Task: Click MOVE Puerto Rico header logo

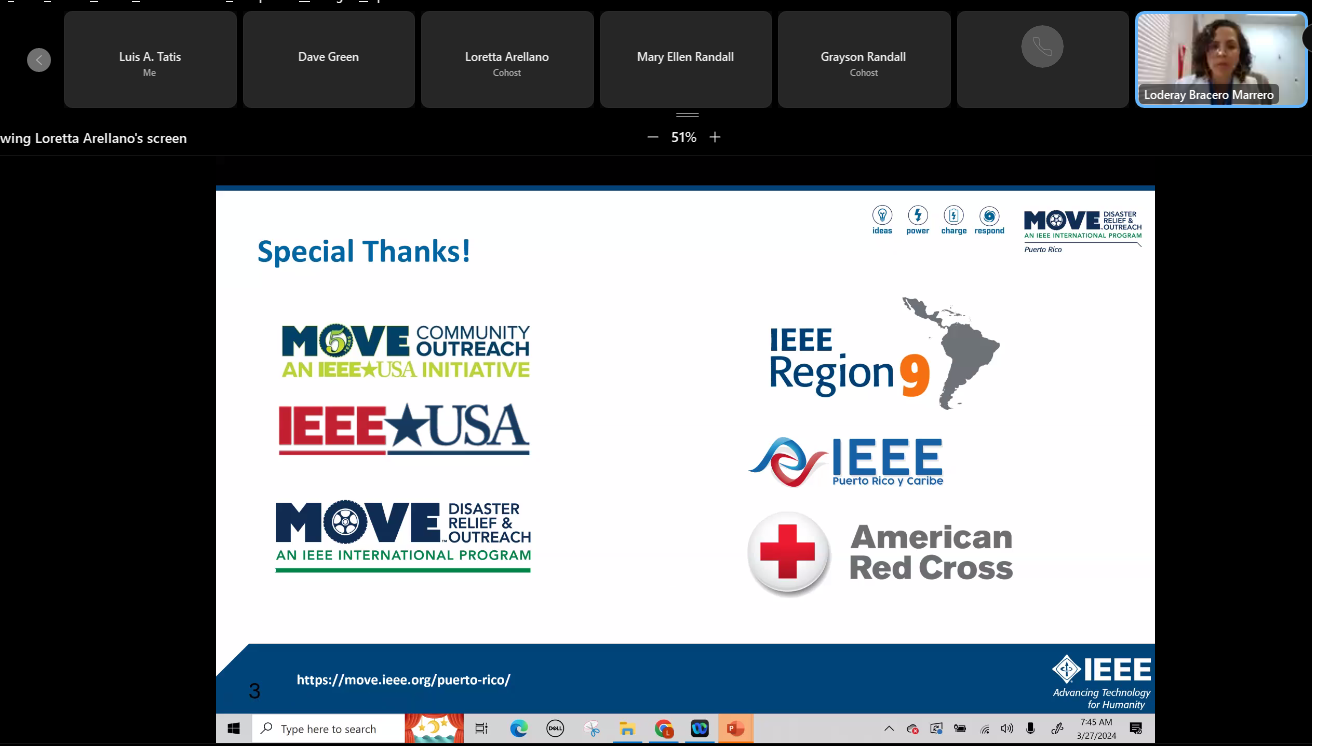Action: (1082, 231)
